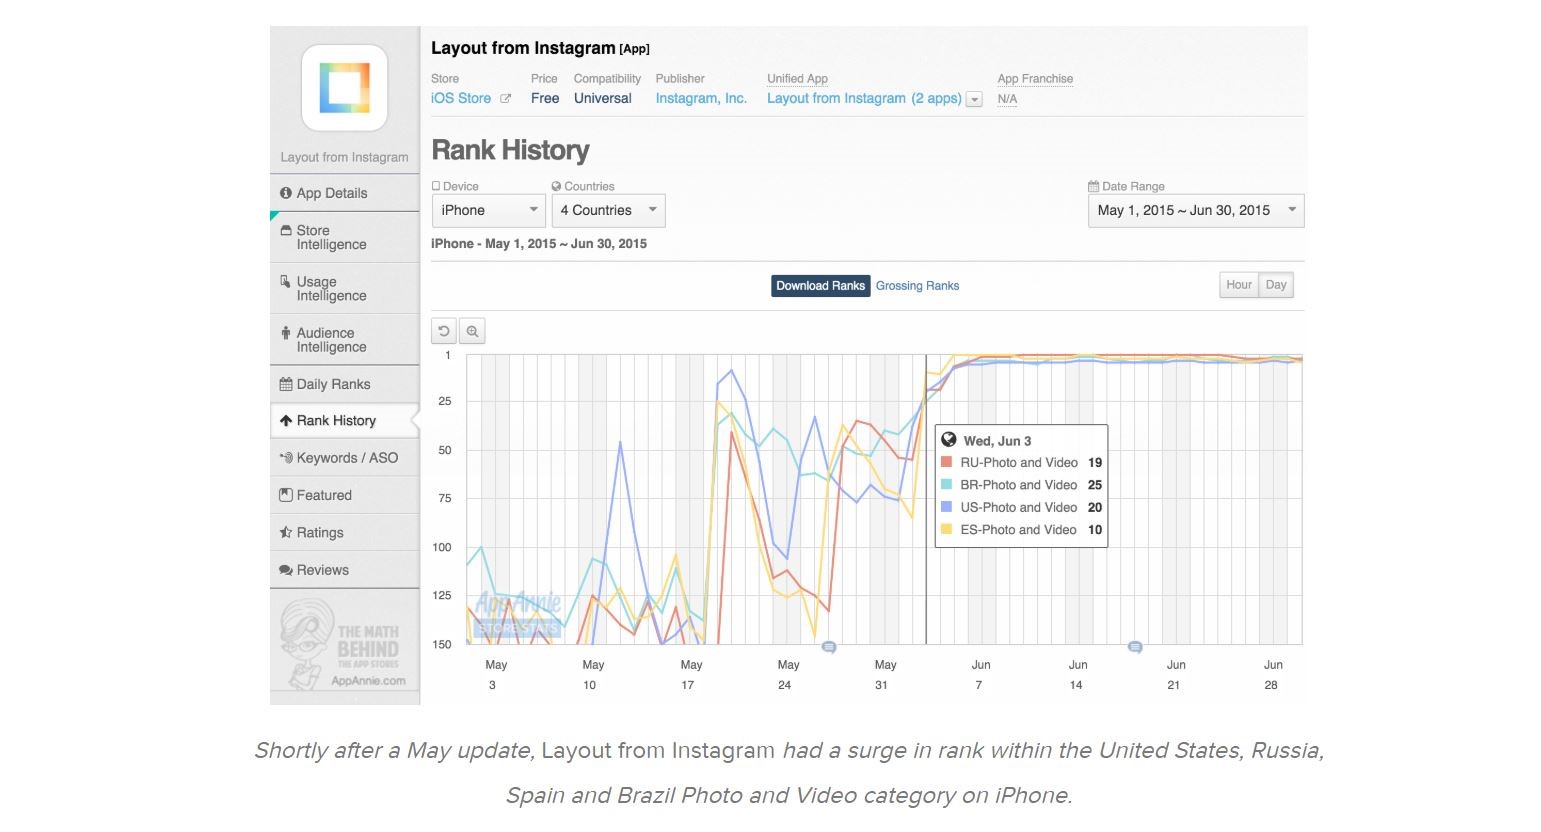
Task: Click the 'Rank History' heading
Action: pos(510,150)
